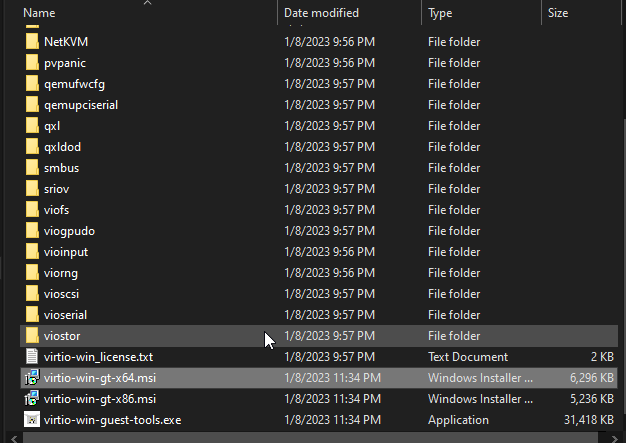
Task: Click the 2 KB size value
Action: click(602, 357)
